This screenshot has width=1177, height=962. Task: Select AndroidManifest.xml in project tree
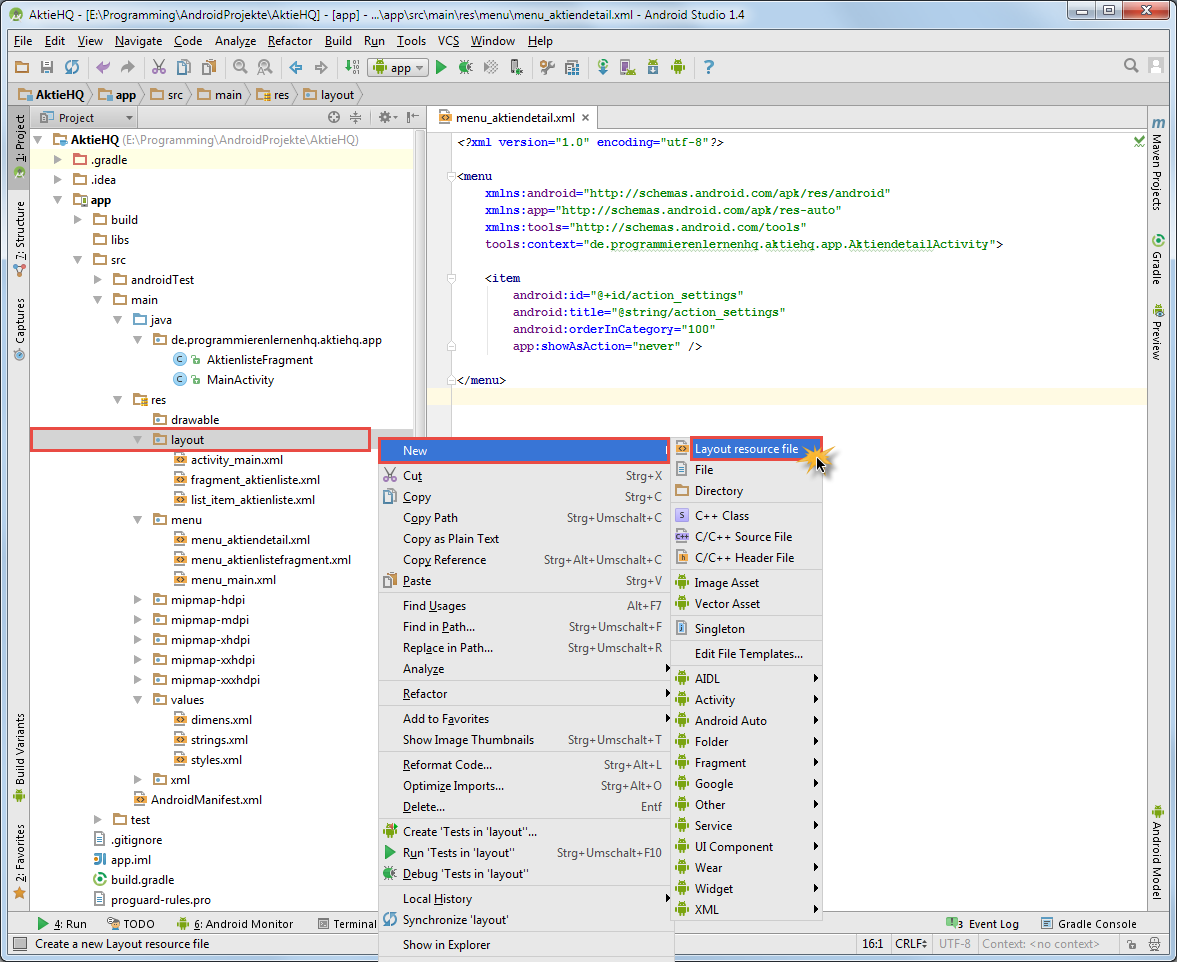click(206, 800)
